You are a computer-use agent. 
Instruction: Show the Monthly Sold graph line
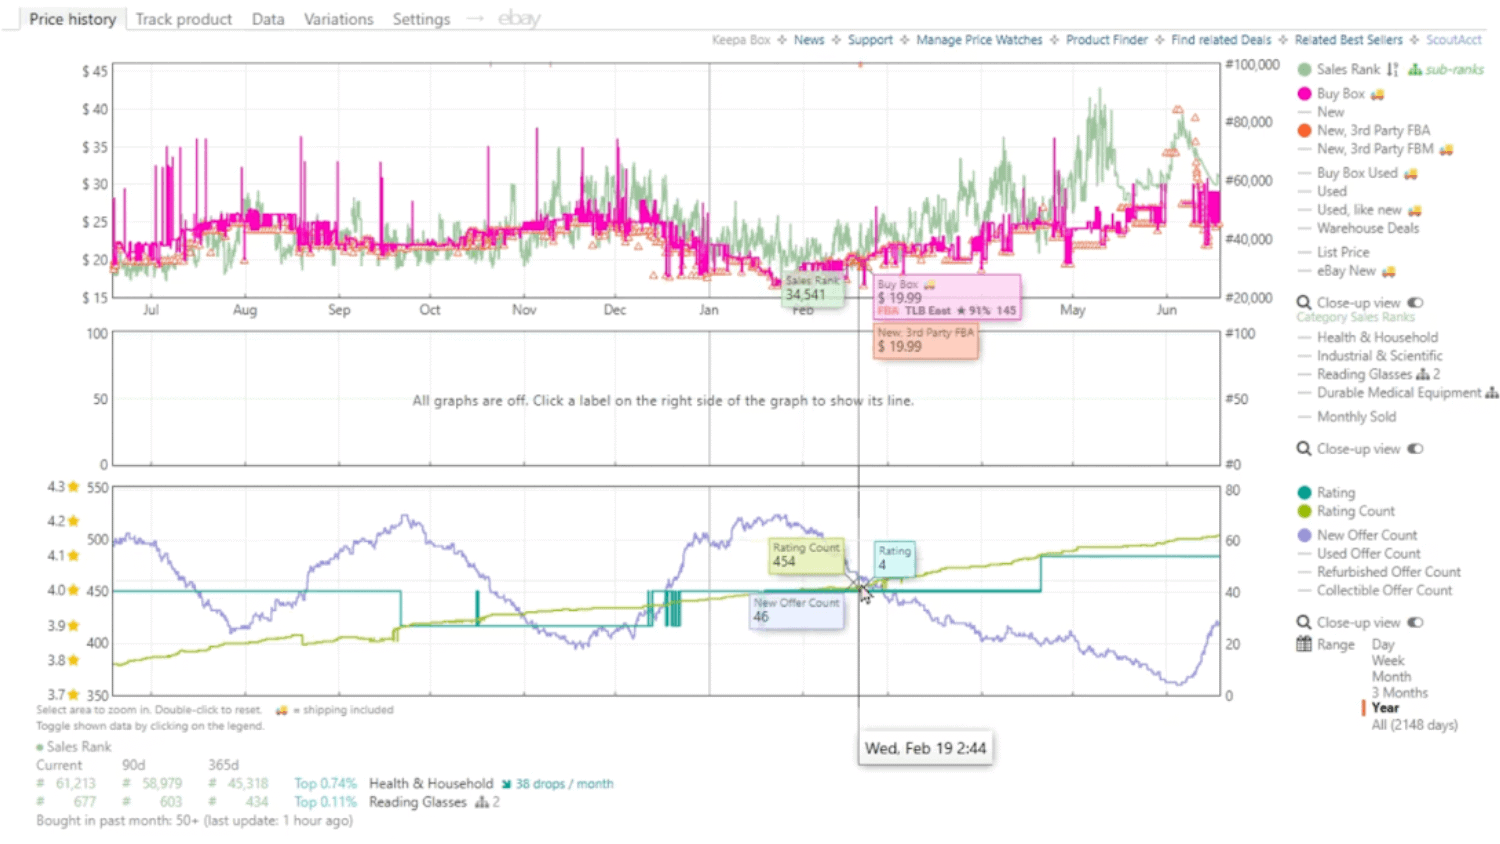coord(1355,417)
